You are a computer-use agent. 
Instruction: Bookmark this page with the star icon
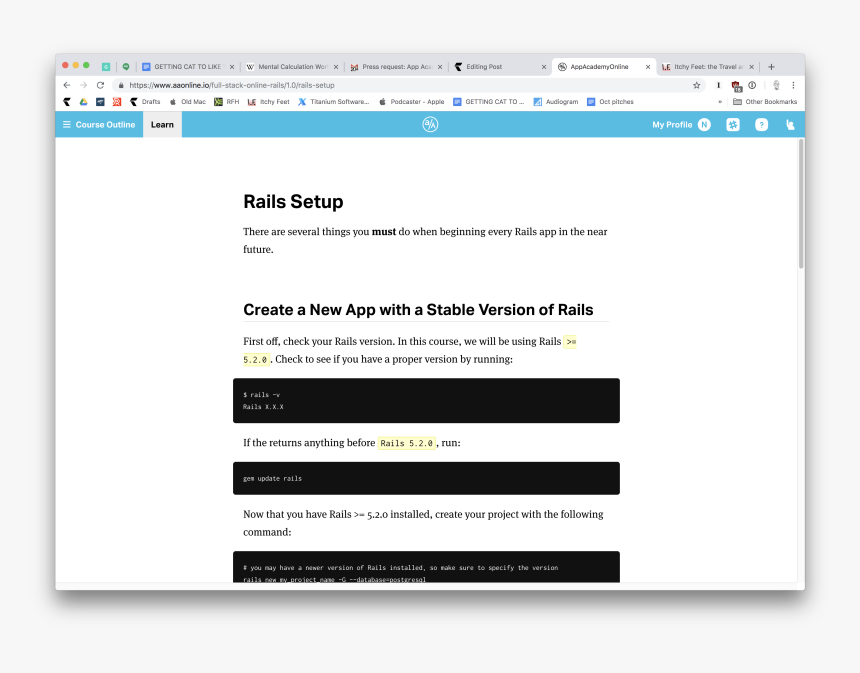pyautogui.click(x=697, y=86)
